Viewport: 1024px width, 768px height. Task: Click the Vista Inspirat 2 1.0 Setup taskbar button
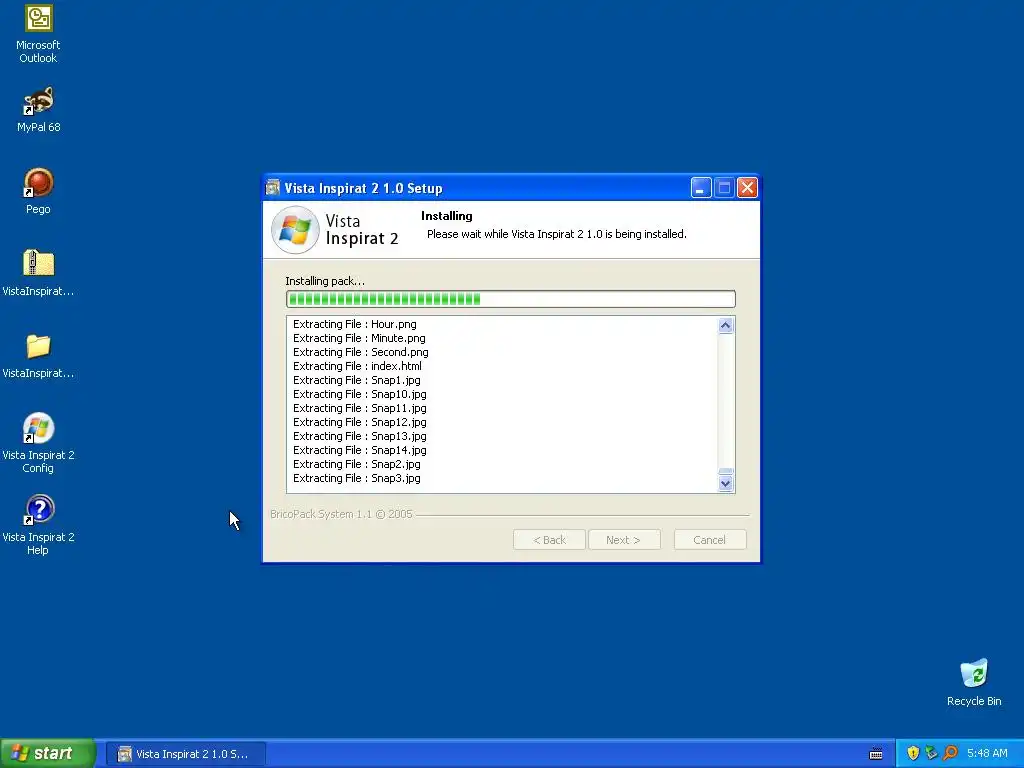185,754
